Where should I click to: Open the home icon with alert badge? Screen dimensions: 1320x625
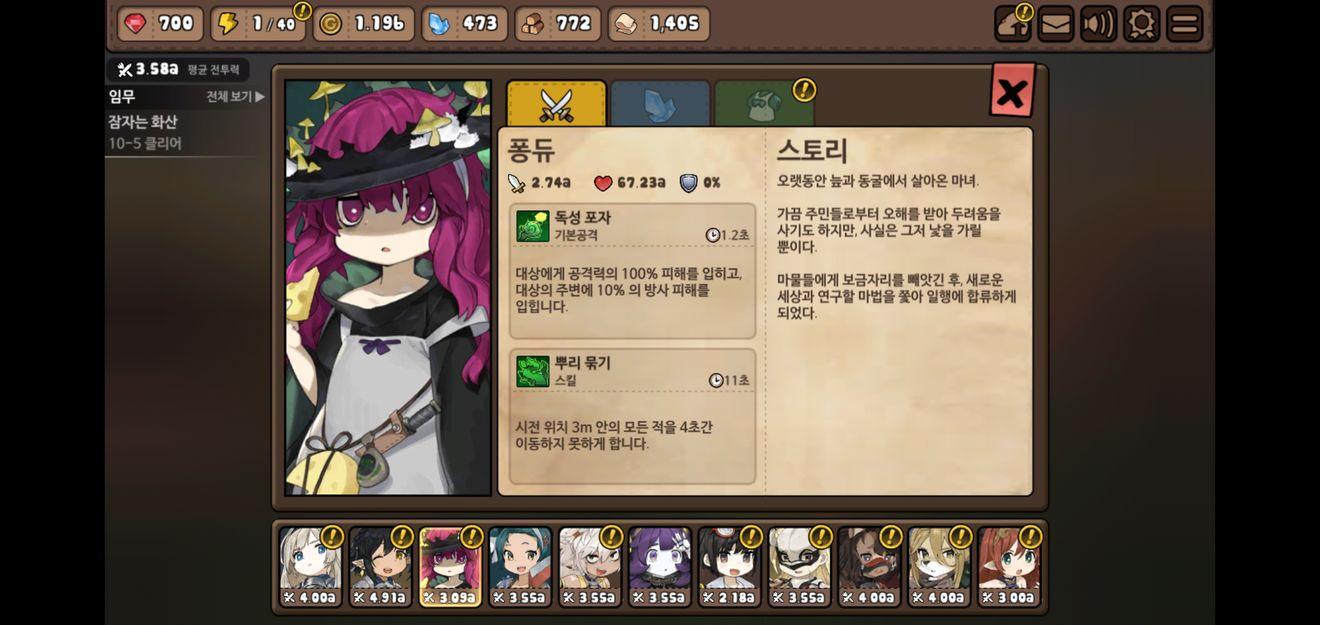pos(1013,24)
